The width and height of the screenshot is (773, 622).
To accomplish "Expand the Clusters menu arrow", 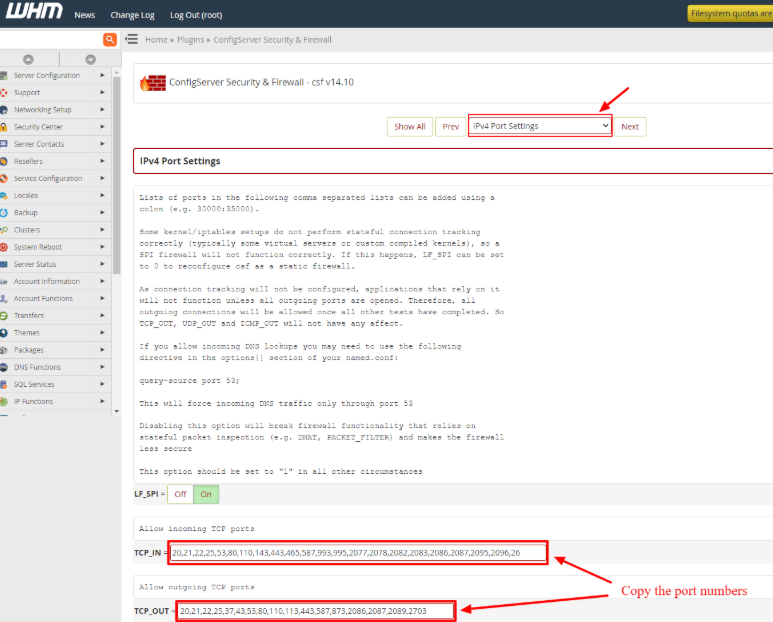I will (x=103, y=230).
